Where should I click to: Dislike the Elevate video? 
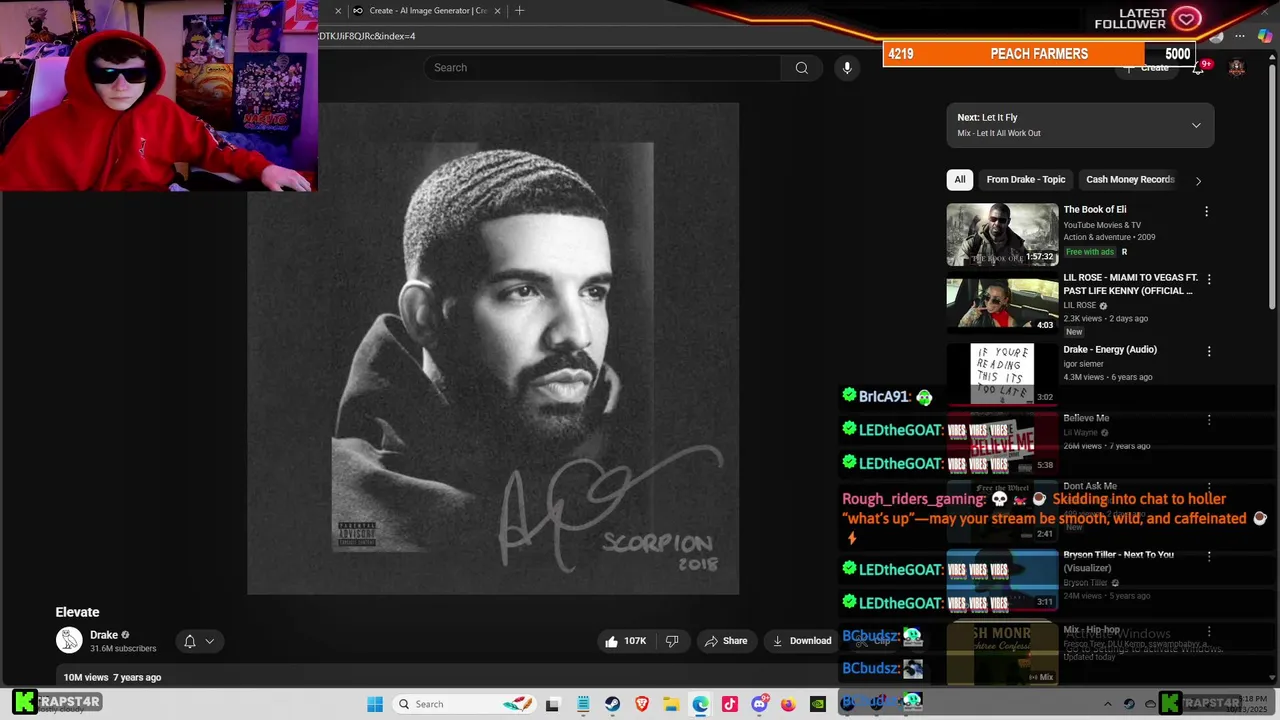tap(672, 641)
